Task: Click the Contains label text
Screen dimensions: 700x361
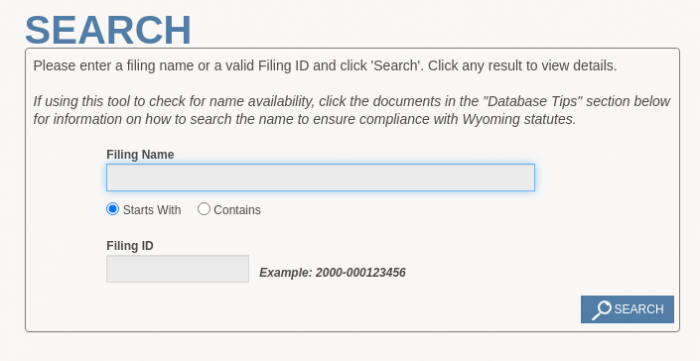Action: 237,210
